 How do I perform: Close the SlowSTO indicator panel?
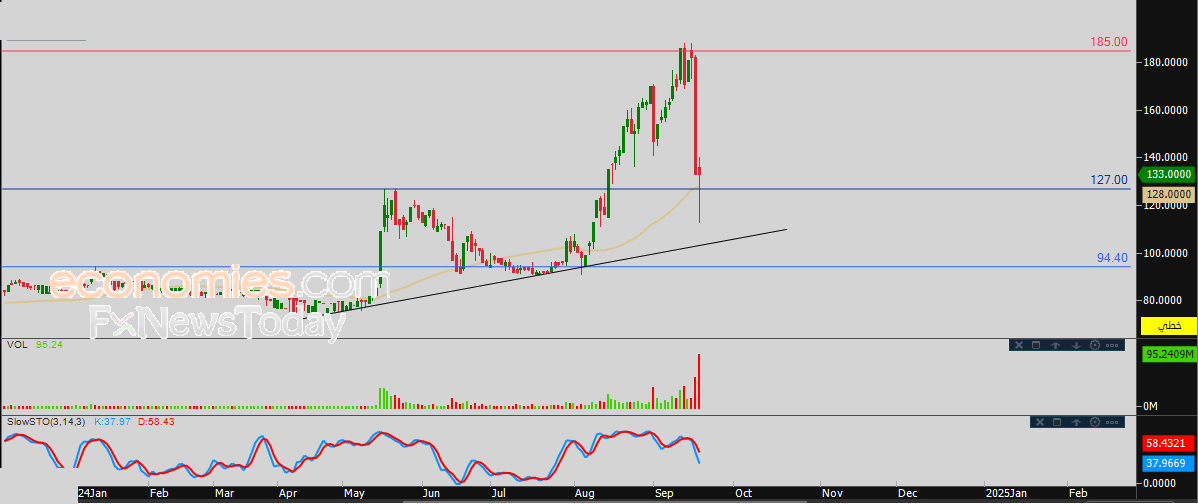[1040, 422]
